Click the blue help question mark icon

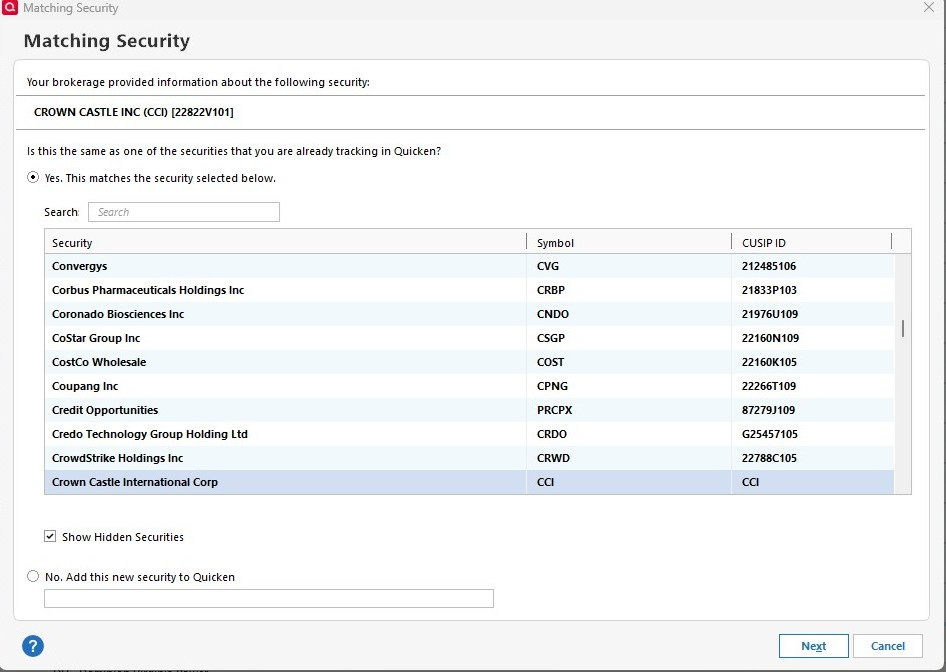click(33, 645)
